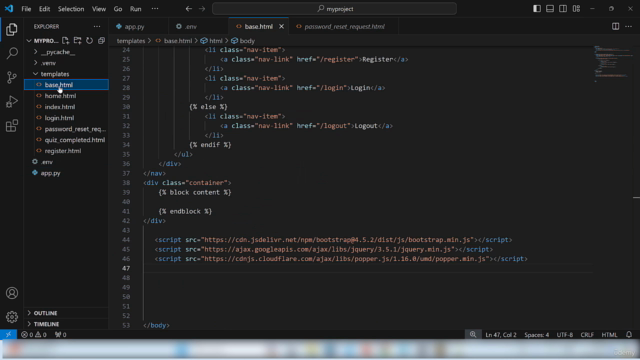Open Explorer views and more actions menu
Screen dimensions: 640x360
pyautogui.click(x=97, y=27)
